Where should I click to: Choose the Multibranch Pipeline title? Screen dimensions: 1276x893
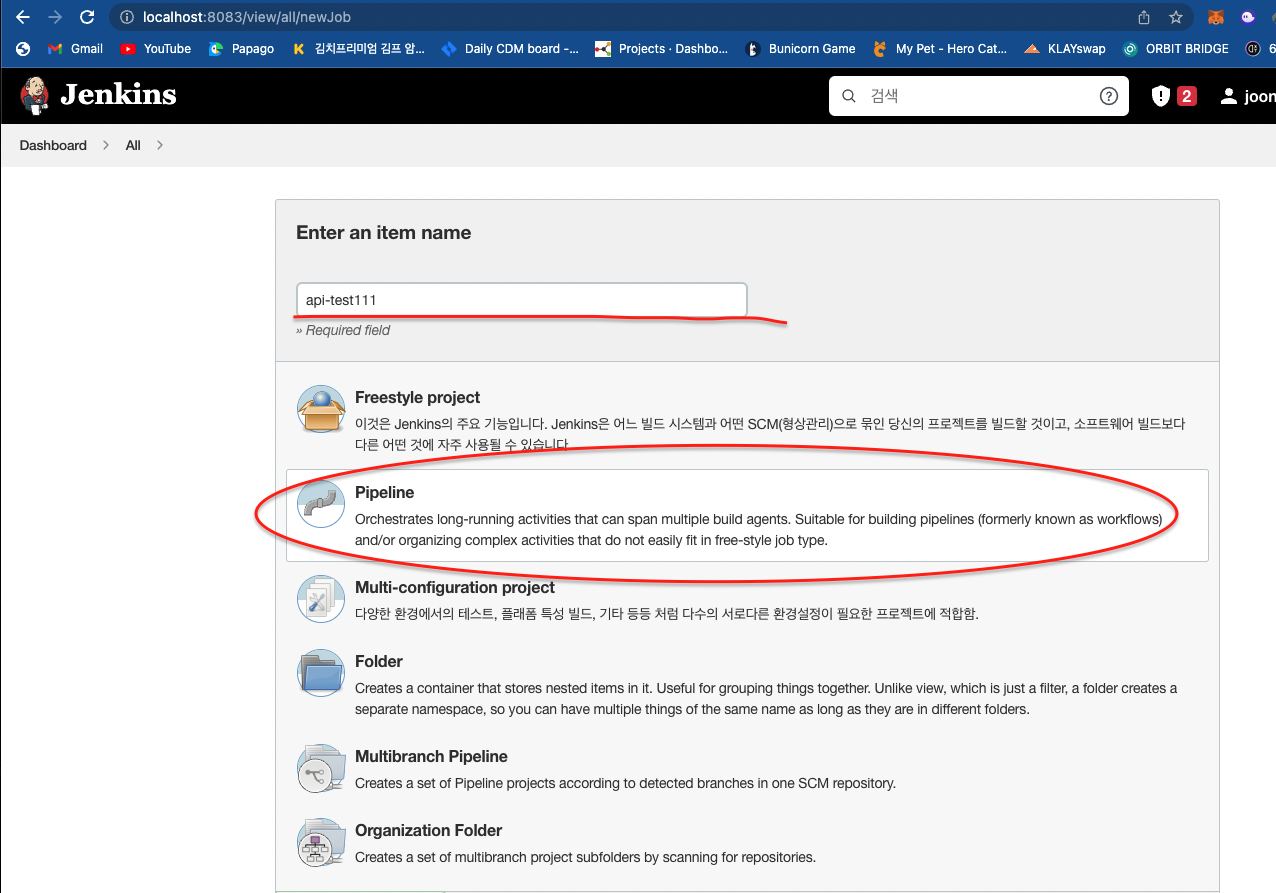(431, 756)
